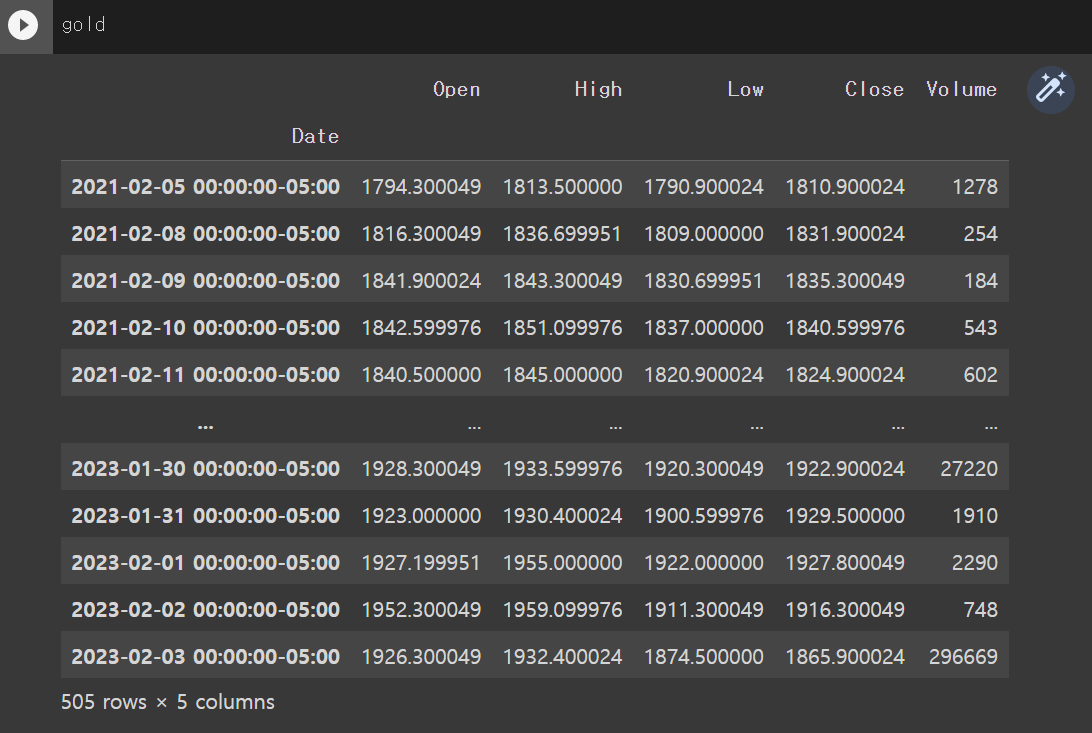
Task: Select the 2023-01-31 row label
Action: [205, 516]
